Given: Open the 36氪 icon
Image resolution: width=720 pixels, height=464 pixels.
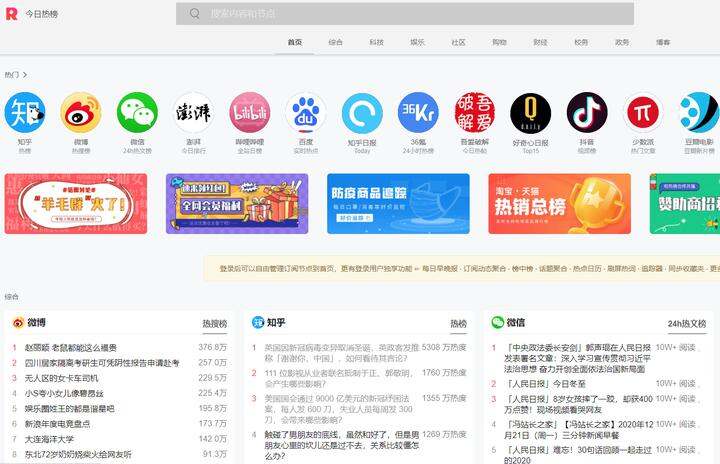Looking at the screenshot, I should point(418,113).
